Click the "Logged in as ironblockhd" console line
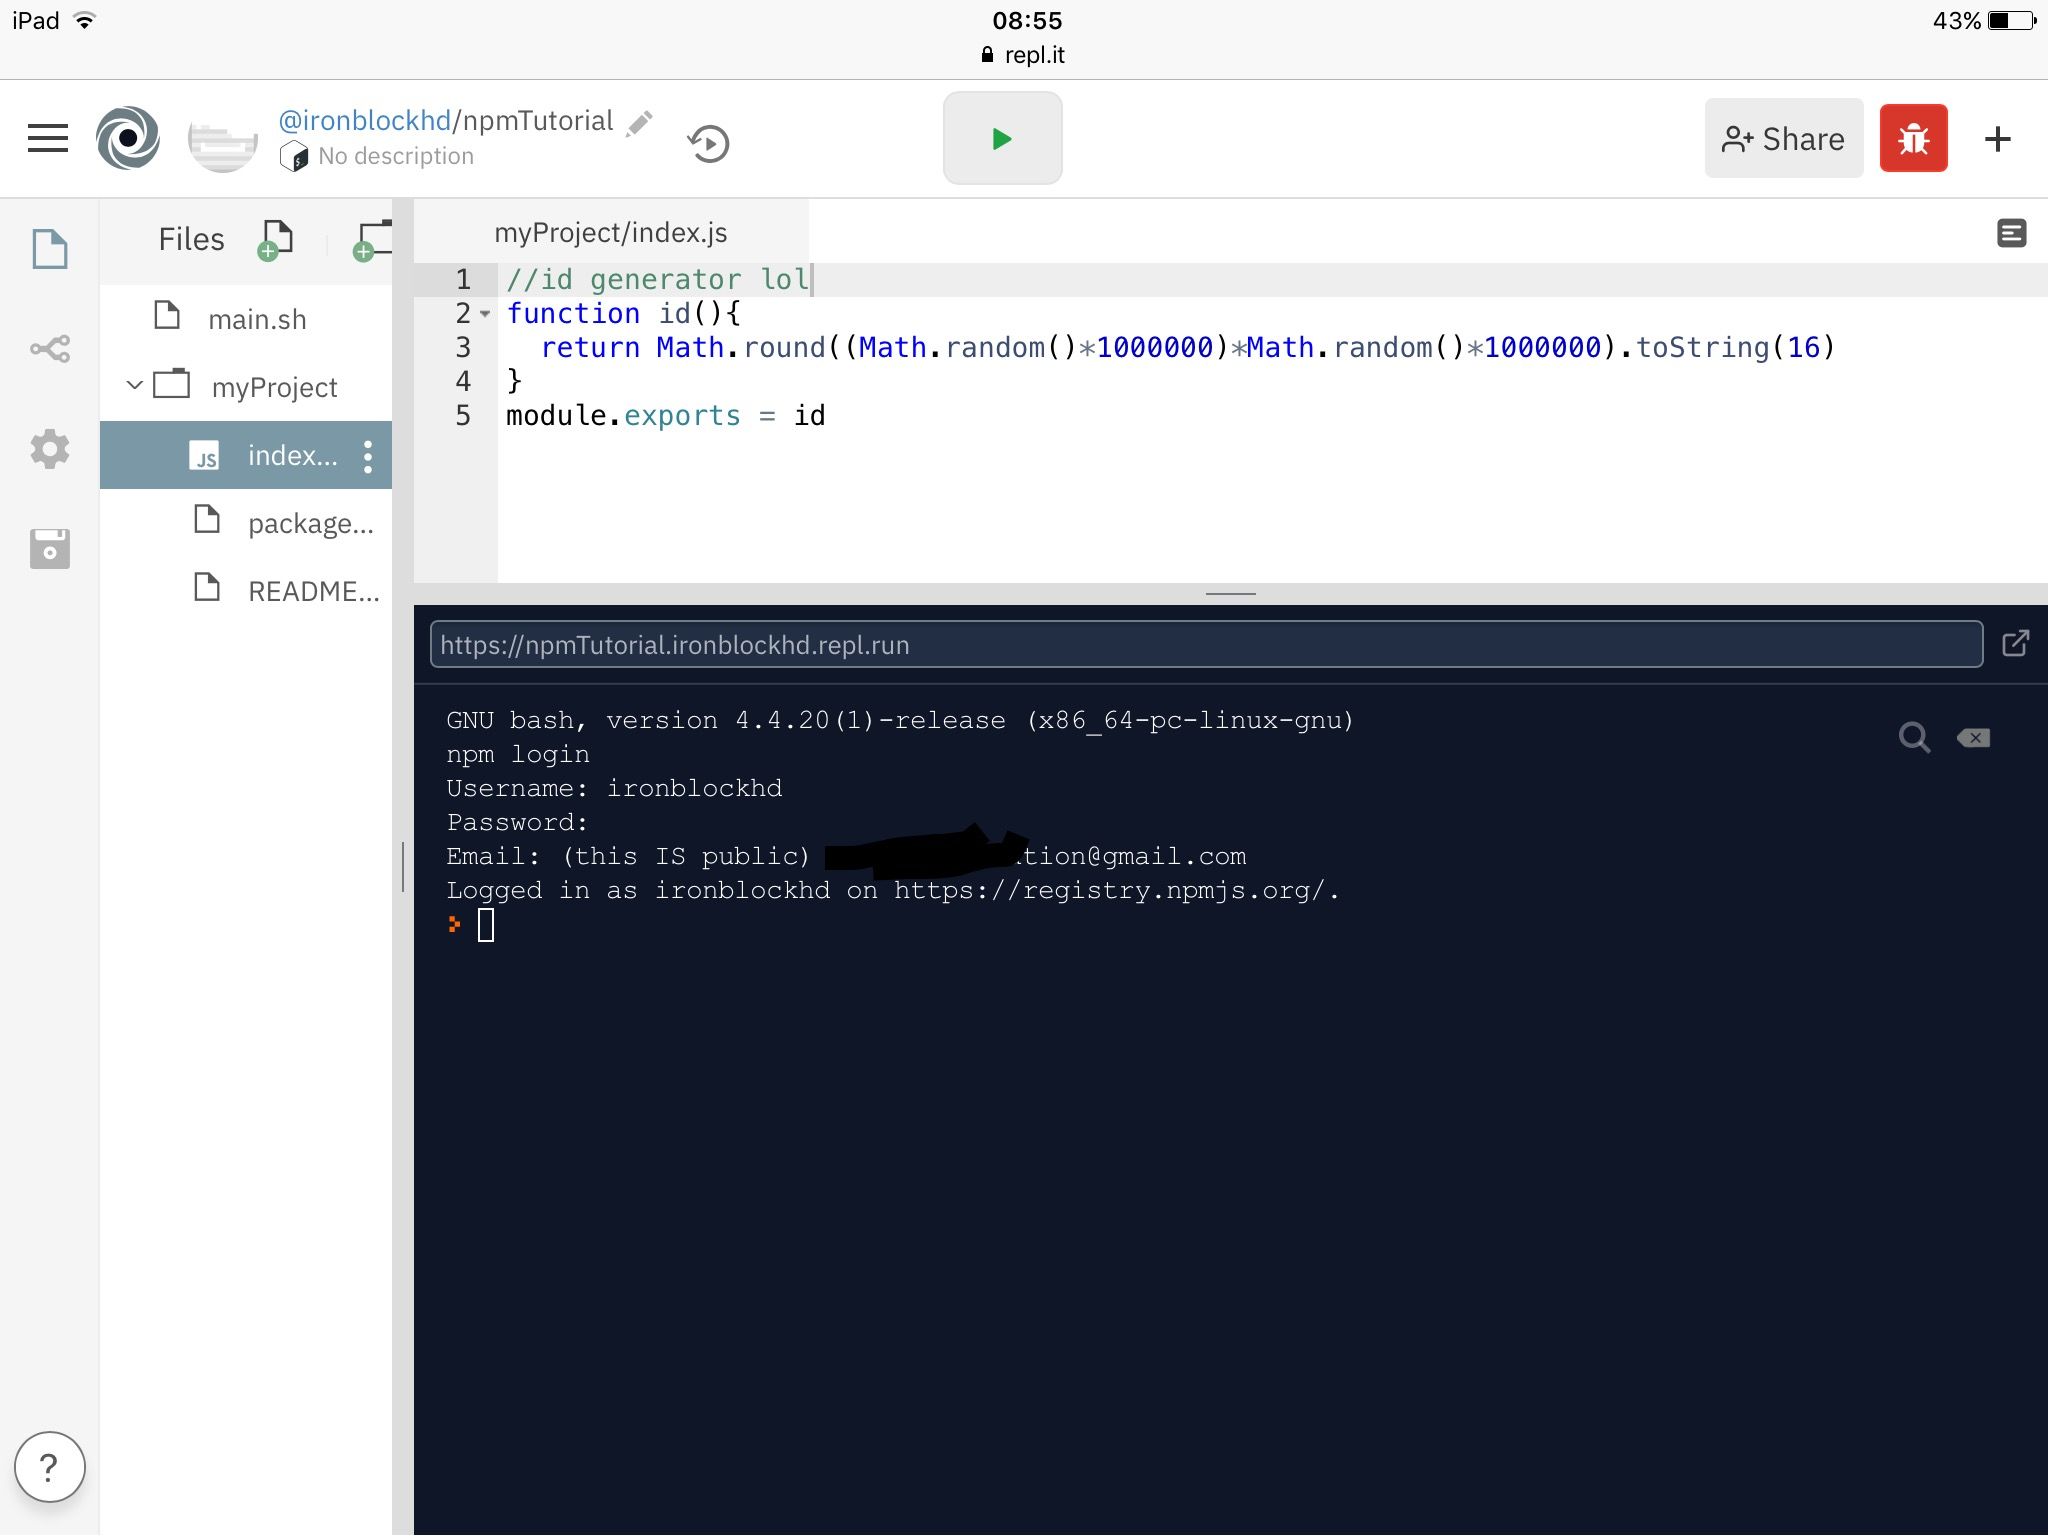Viewport: 2048px width, 1536px height. point(893,890)
